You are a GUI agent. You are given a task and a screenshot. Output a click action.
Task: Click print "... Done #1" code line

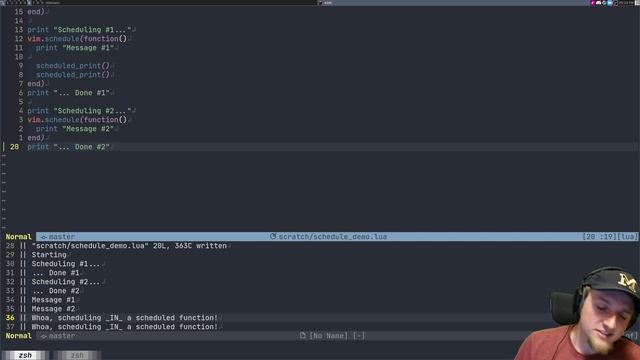tap(69, 93)
